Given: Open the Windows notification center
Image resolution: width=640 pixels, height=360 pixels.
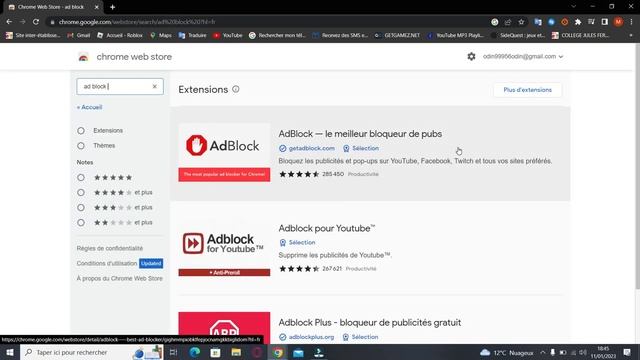Looking at the screenshot, I should coord(627,352).
